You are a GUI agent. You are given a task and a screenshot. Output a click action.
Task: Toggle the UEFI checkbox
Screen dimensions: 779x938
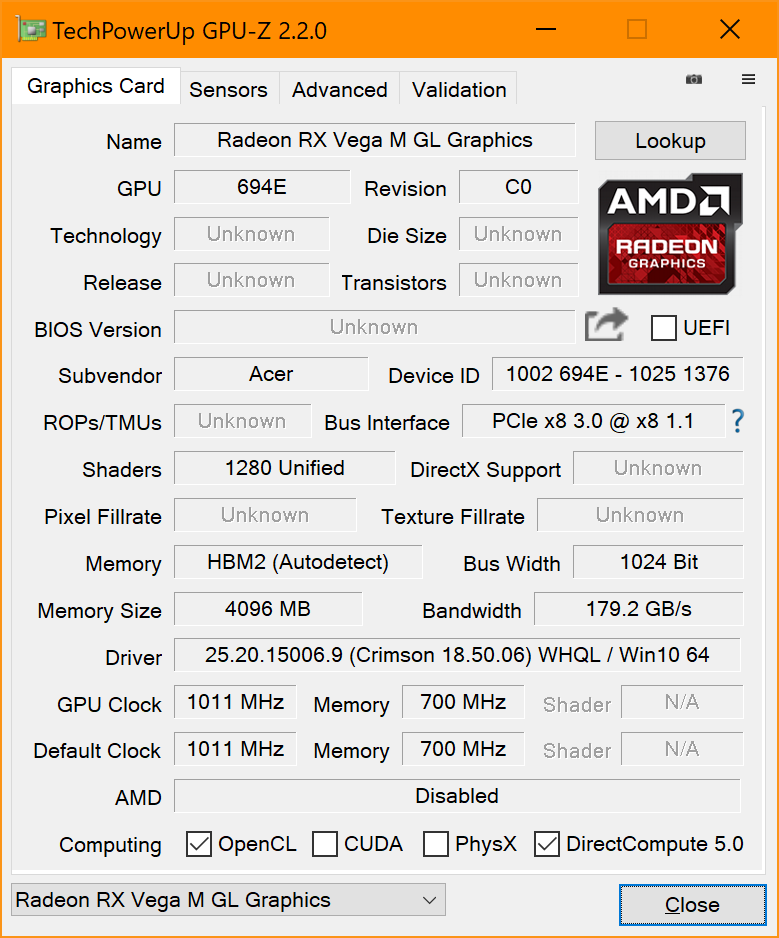[663, 327]
